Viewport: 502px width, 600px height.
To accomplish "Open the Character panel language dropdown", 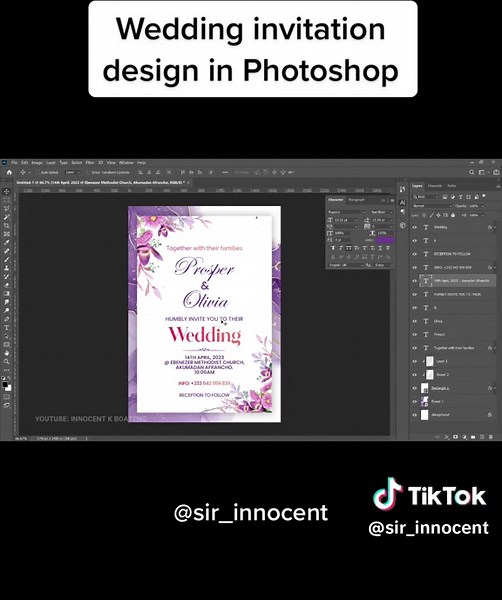I will click(346, 265).
